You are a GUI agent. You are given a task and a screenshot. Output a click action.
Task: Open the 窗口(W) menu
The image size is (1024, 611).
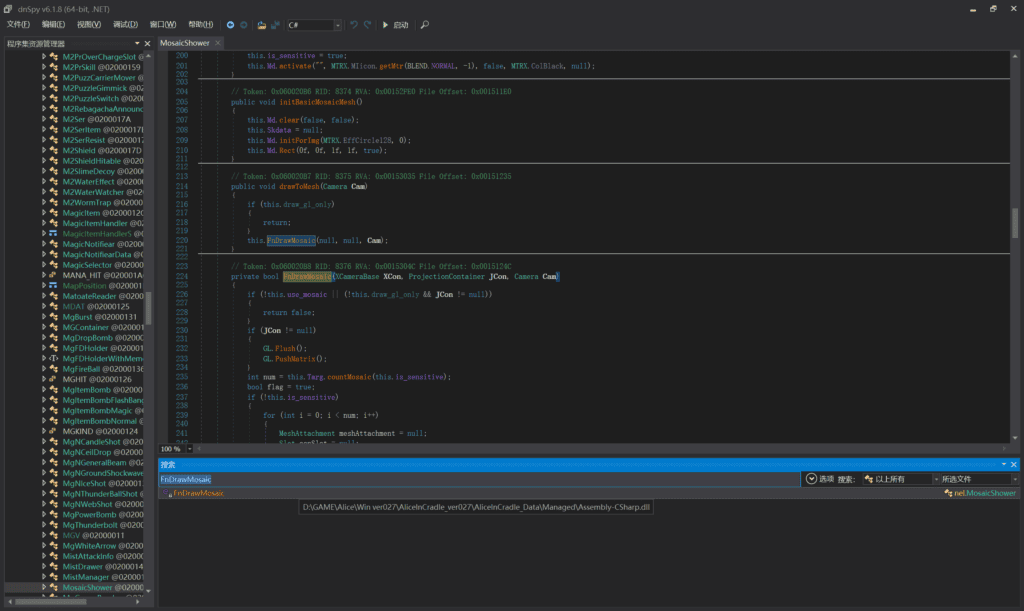(x=163, y=25)
